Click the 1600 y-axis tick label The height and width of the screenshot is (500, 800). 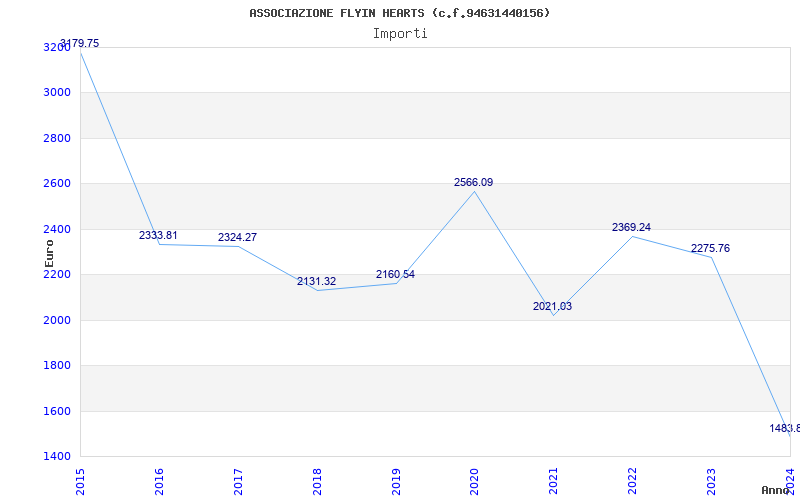pyautogui.click(x=57, y=411)
